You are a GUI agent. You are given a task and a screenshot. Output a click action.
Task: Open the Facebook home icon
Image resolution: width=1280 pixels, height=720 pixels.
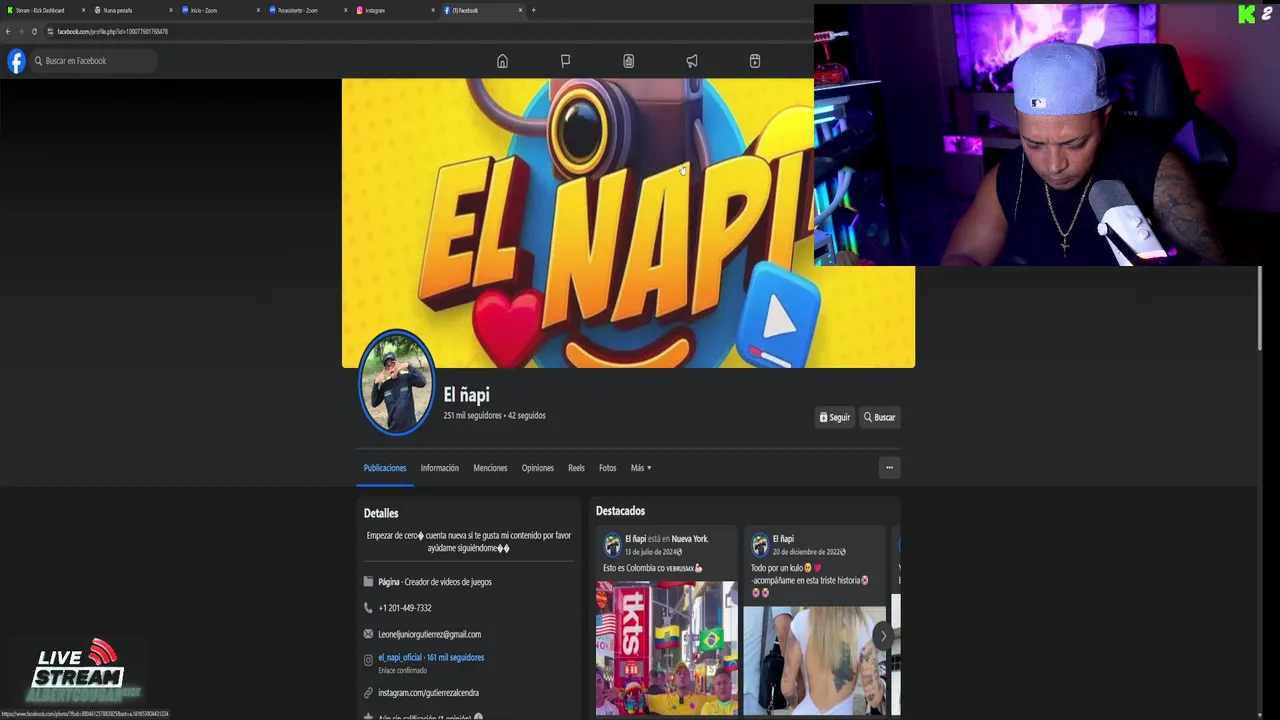coord(502,61)
